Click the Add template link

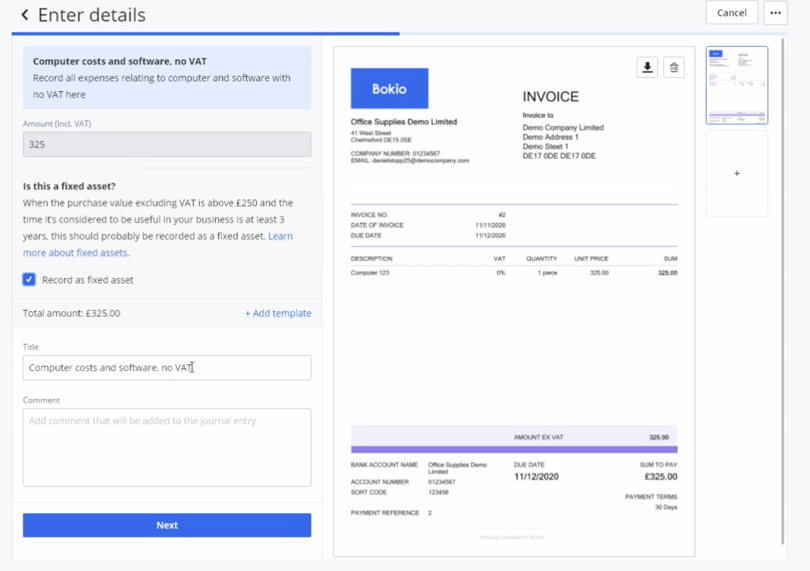click(278, 313)
